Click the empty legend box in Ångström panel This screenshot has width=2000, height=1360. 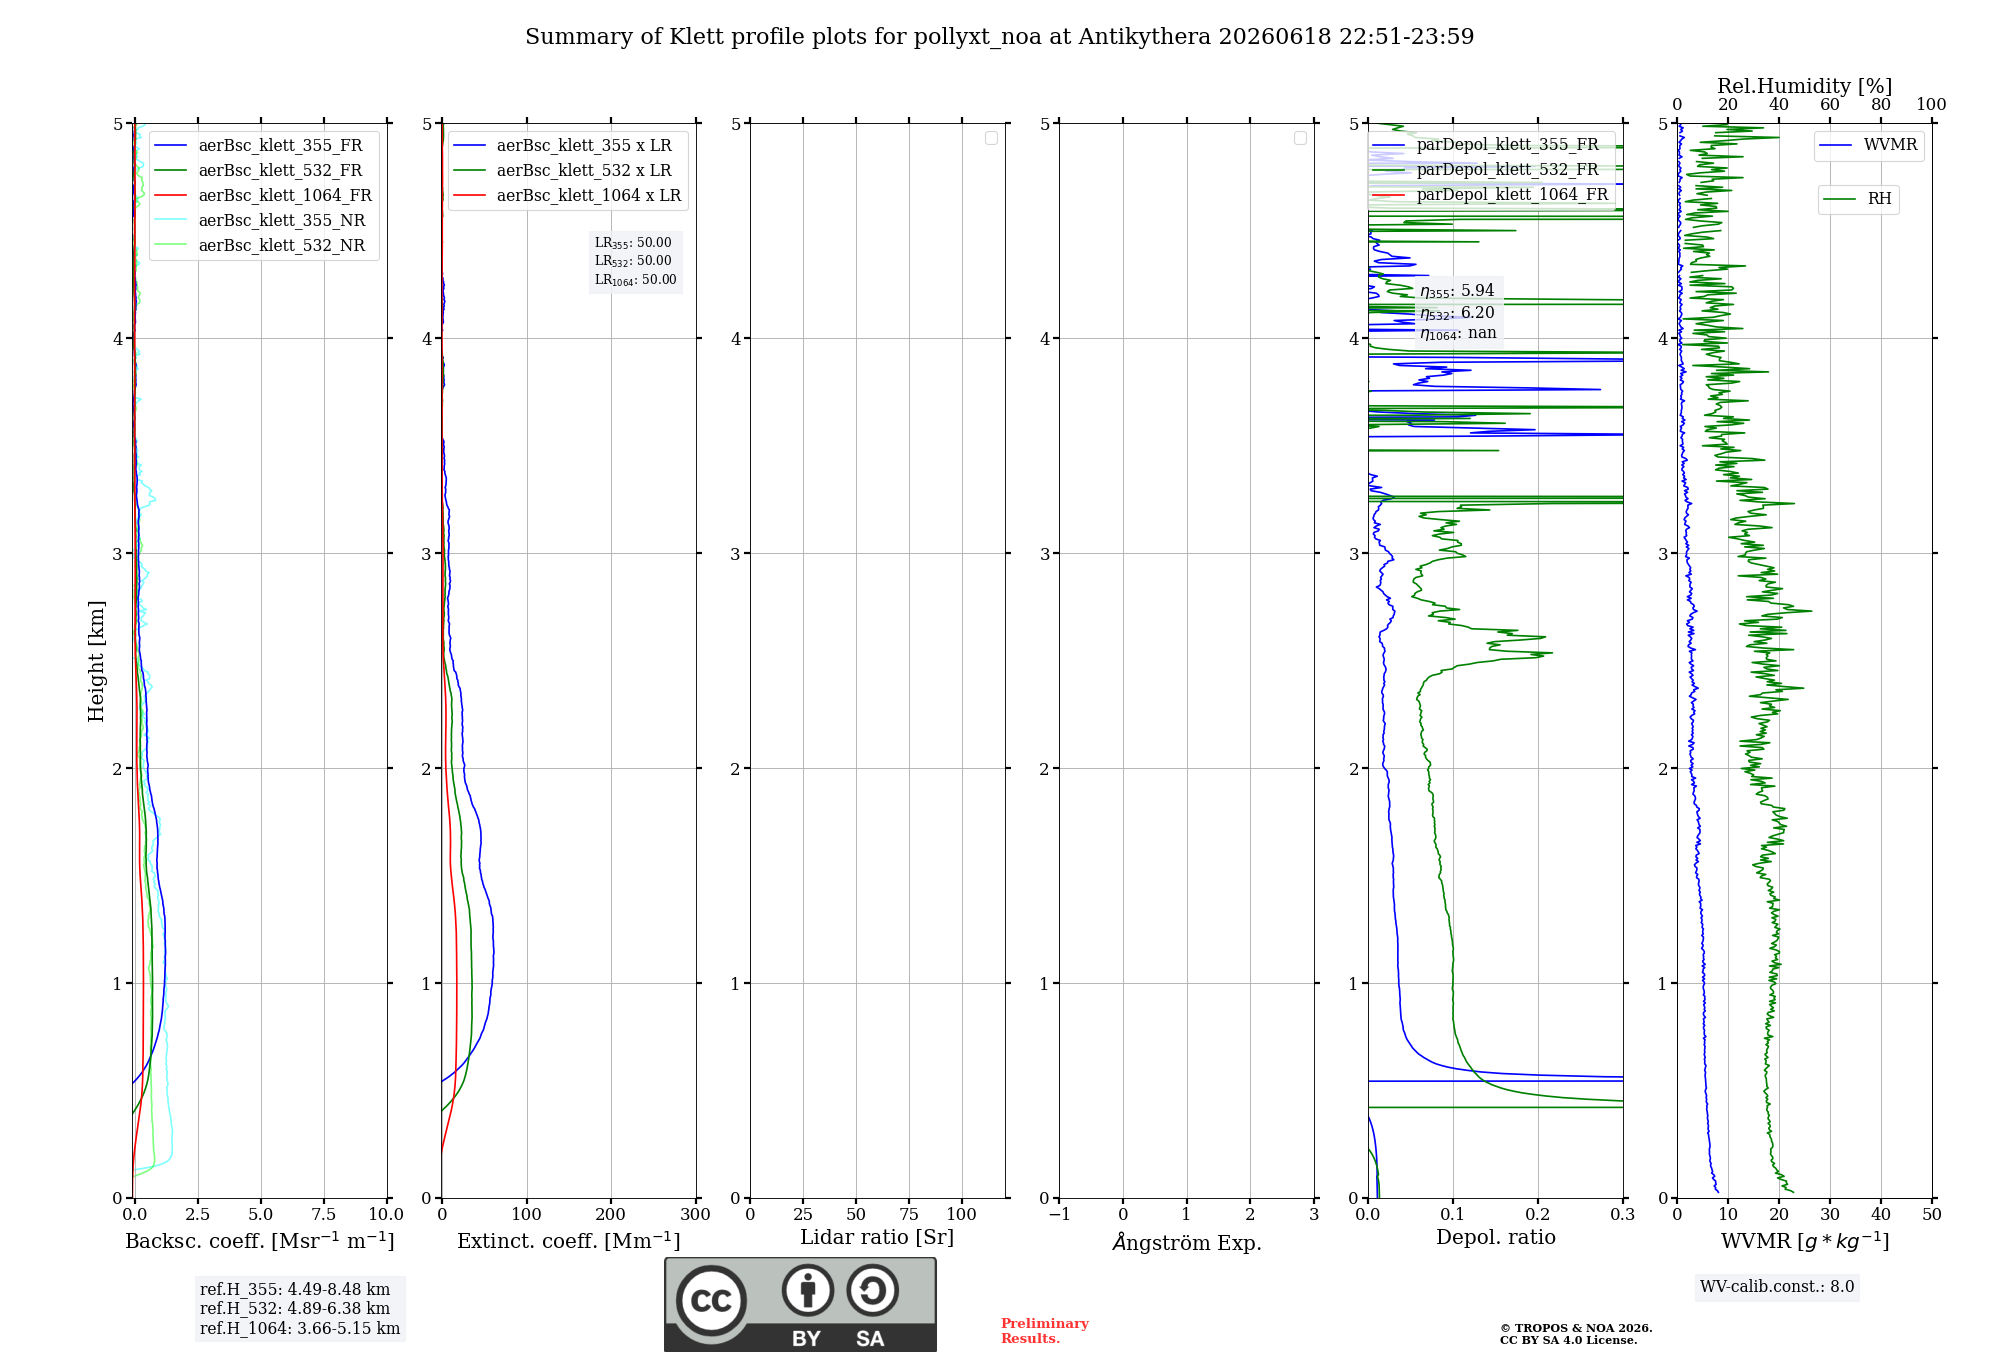pyautogui.click(x=1300, y=138)
